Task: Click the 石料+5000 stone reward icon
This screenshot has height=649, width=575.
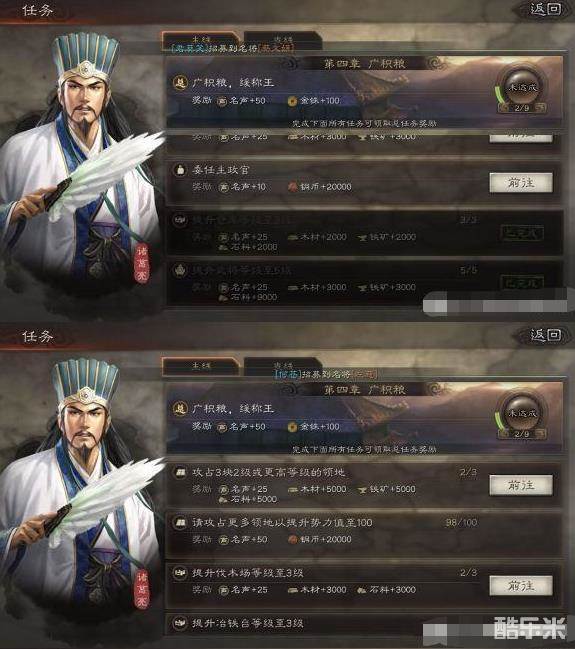Action: (223, 500)
